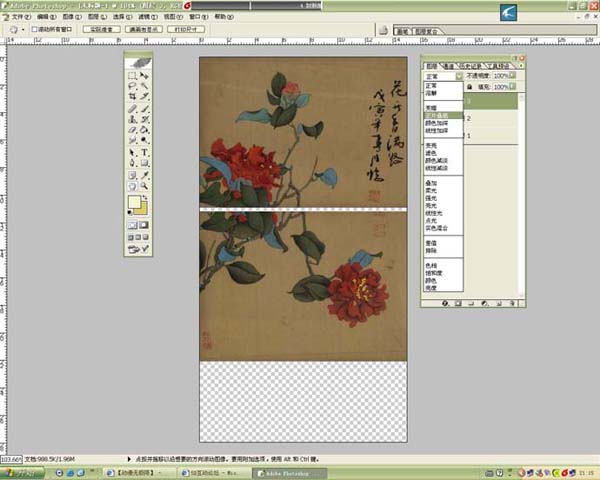Choose 溶解 blend mode

[443, 93]
